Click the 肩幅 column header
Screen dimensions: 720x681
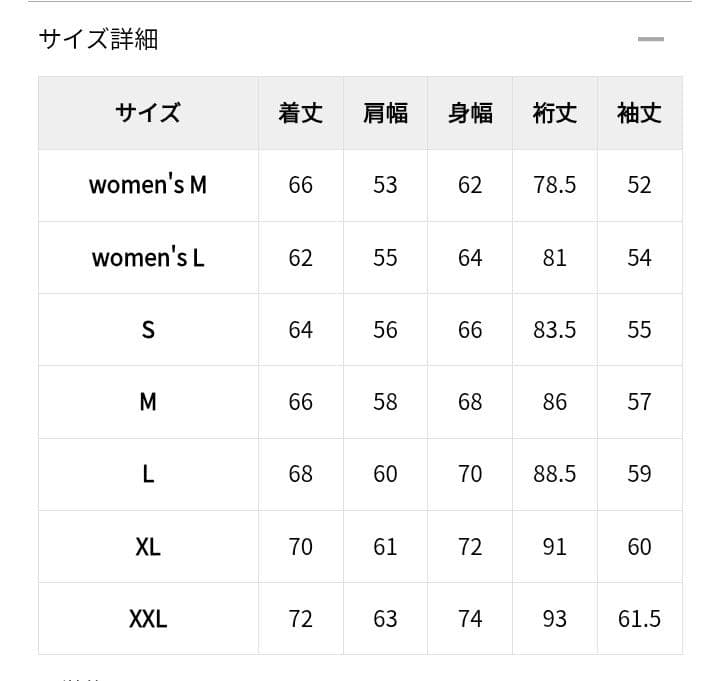pyautogui.click(x=385, y=113)
